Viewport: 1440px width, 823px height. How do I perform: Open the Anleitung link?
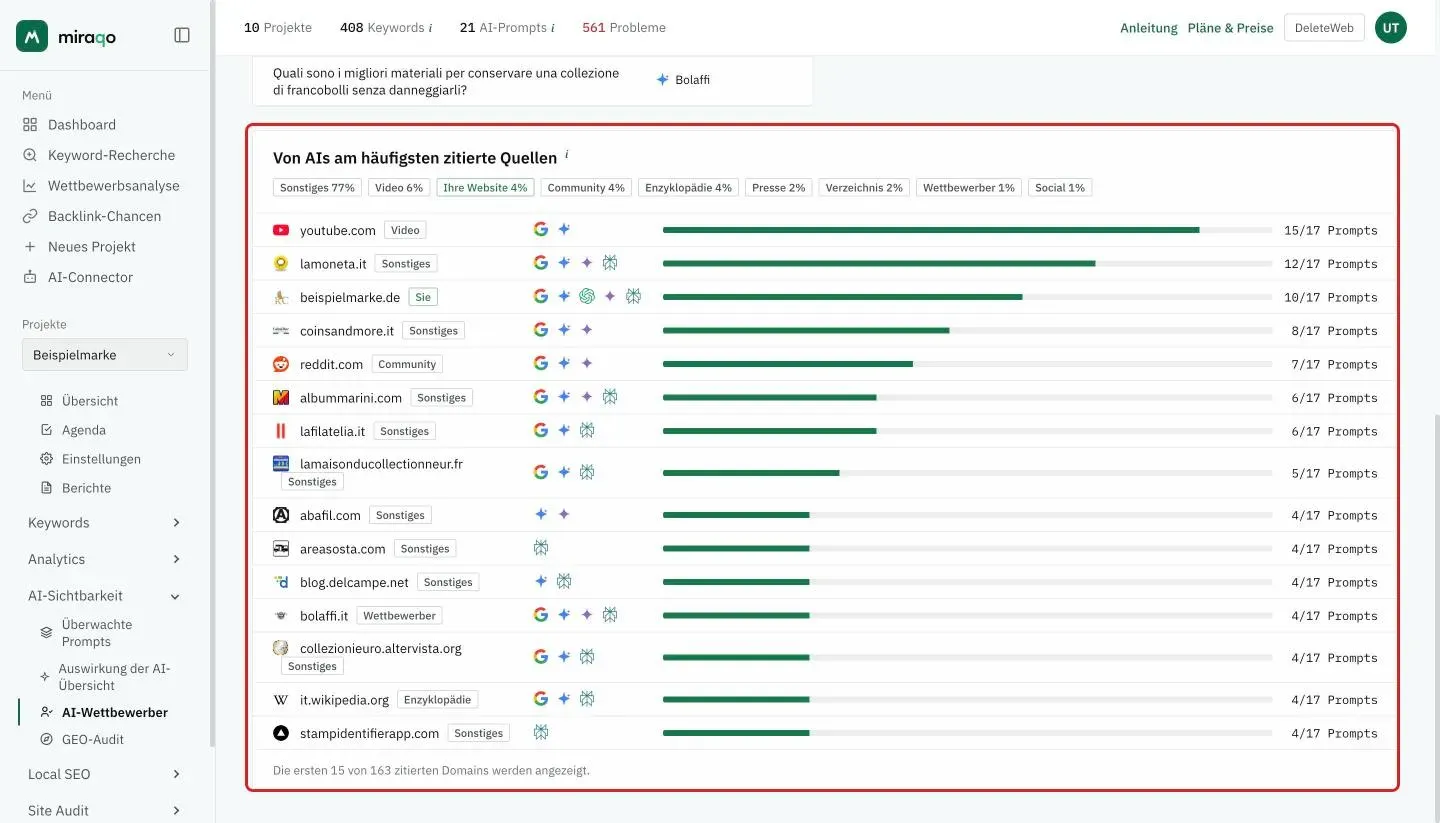(x=1149, y=28)
